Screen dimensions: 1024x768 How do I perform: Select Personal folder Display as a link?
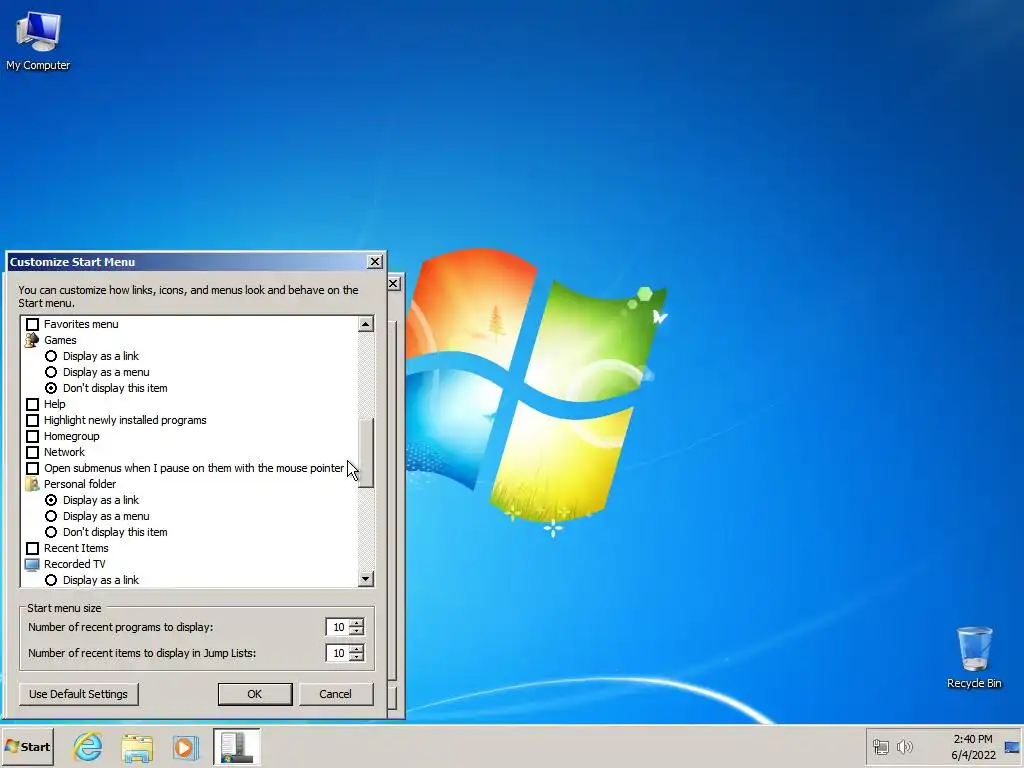(x=51, y=500)
